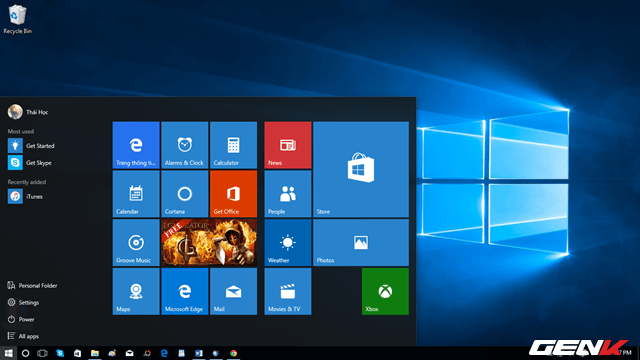This screenshot has width=640, height=360.
Task: Click the Windows Start button
Action: click(x=8, y=353)
